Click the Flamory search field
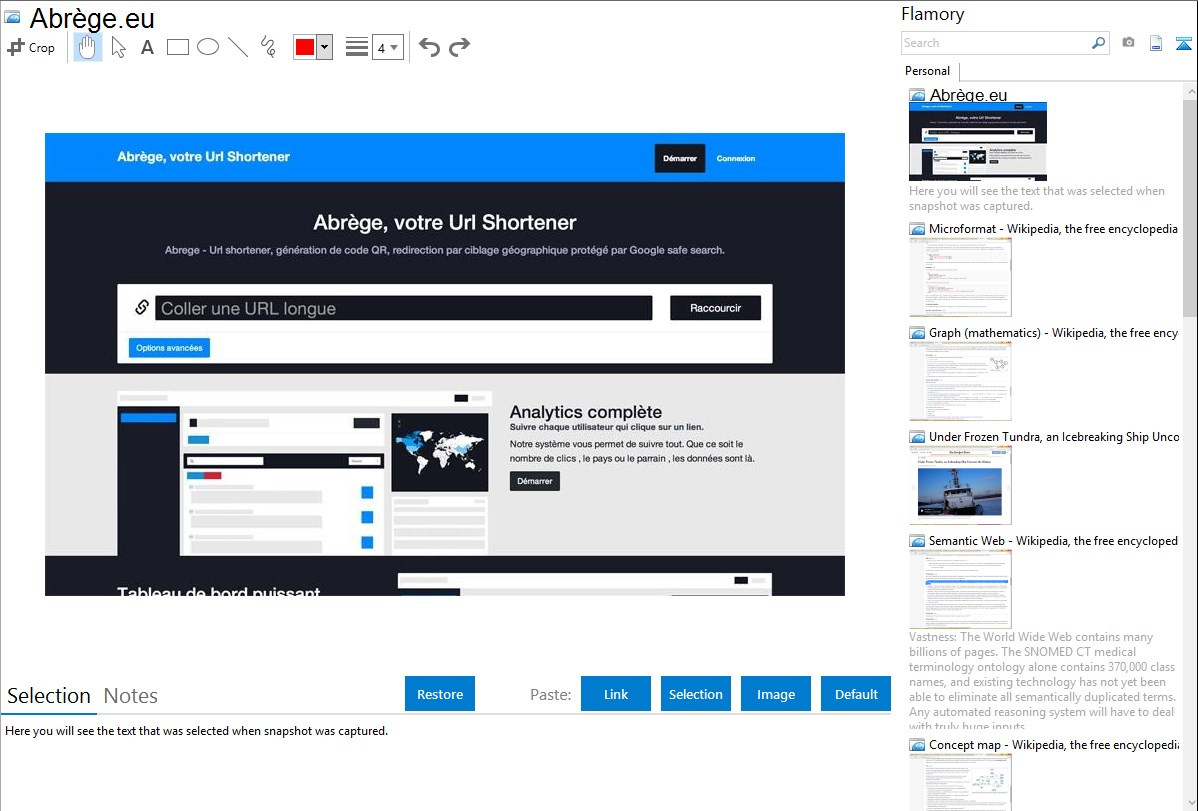 click(996, 43)
